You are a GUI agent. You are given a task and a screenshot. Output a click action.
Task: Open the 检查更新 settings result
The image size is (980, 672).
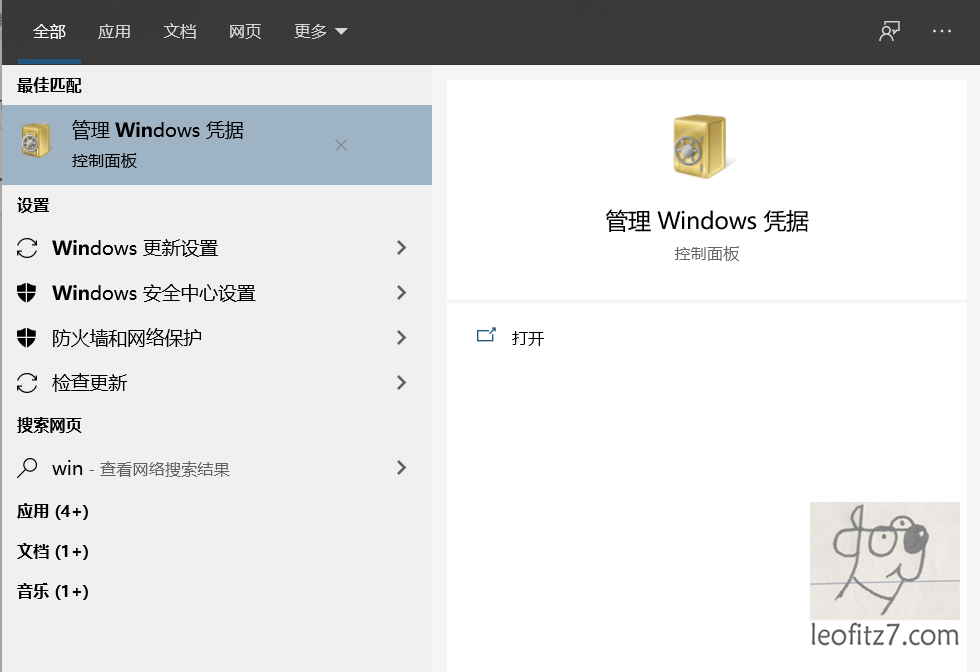(x=217, y=383)
